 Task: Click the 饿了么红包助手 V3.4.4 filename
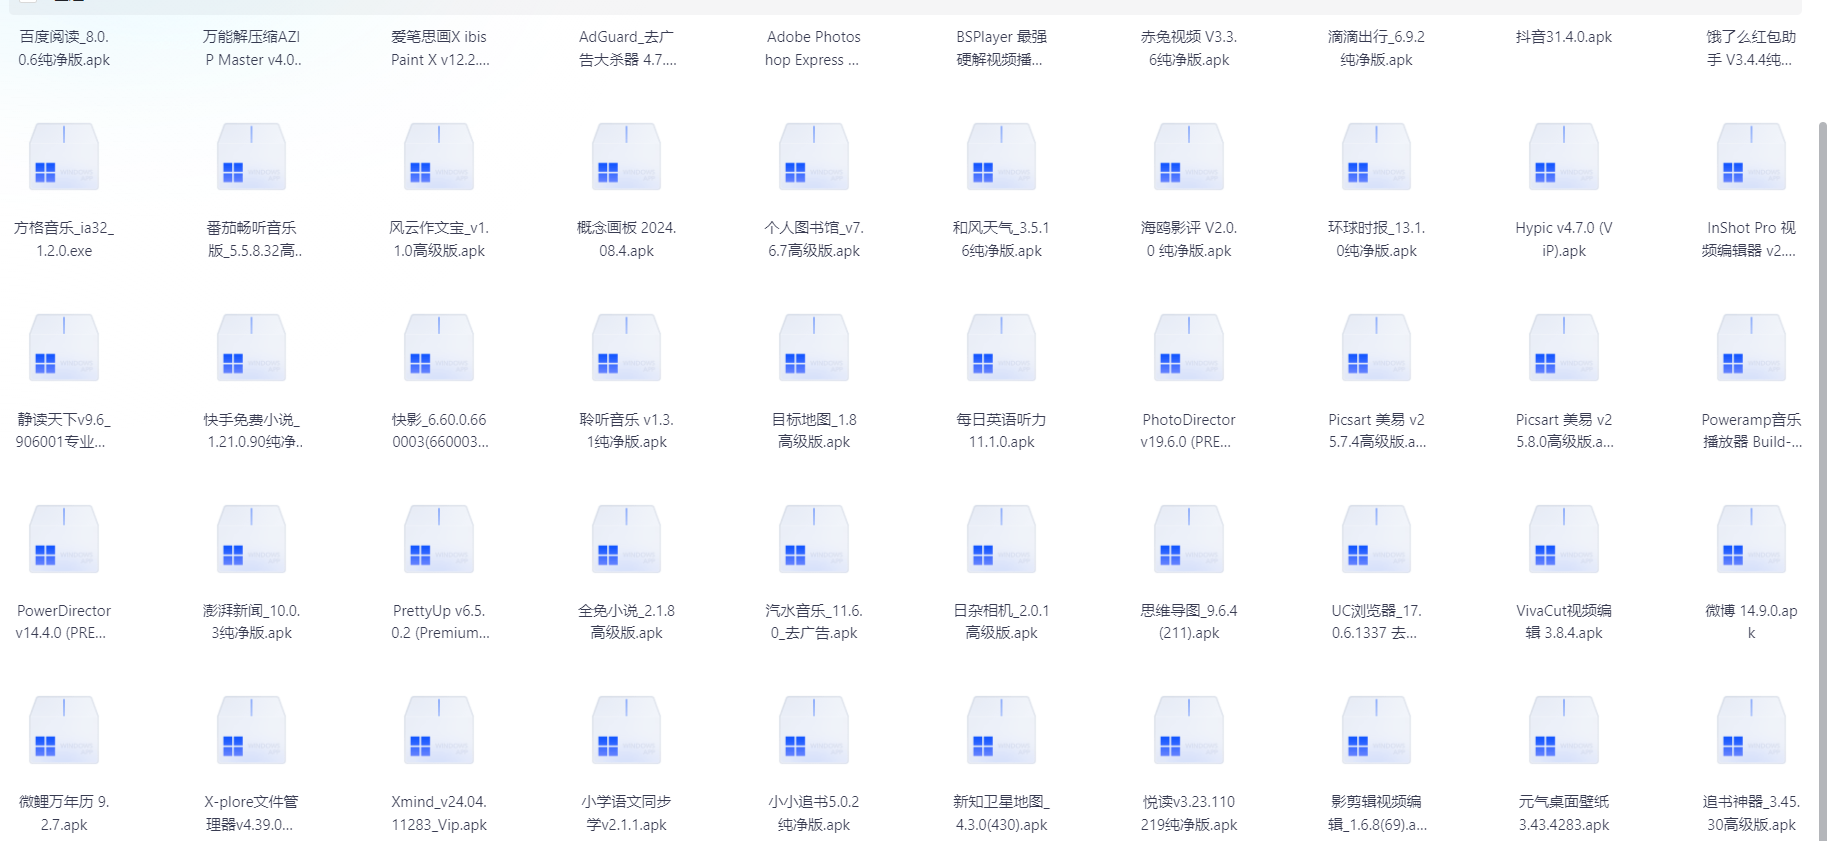[1751, 48]
